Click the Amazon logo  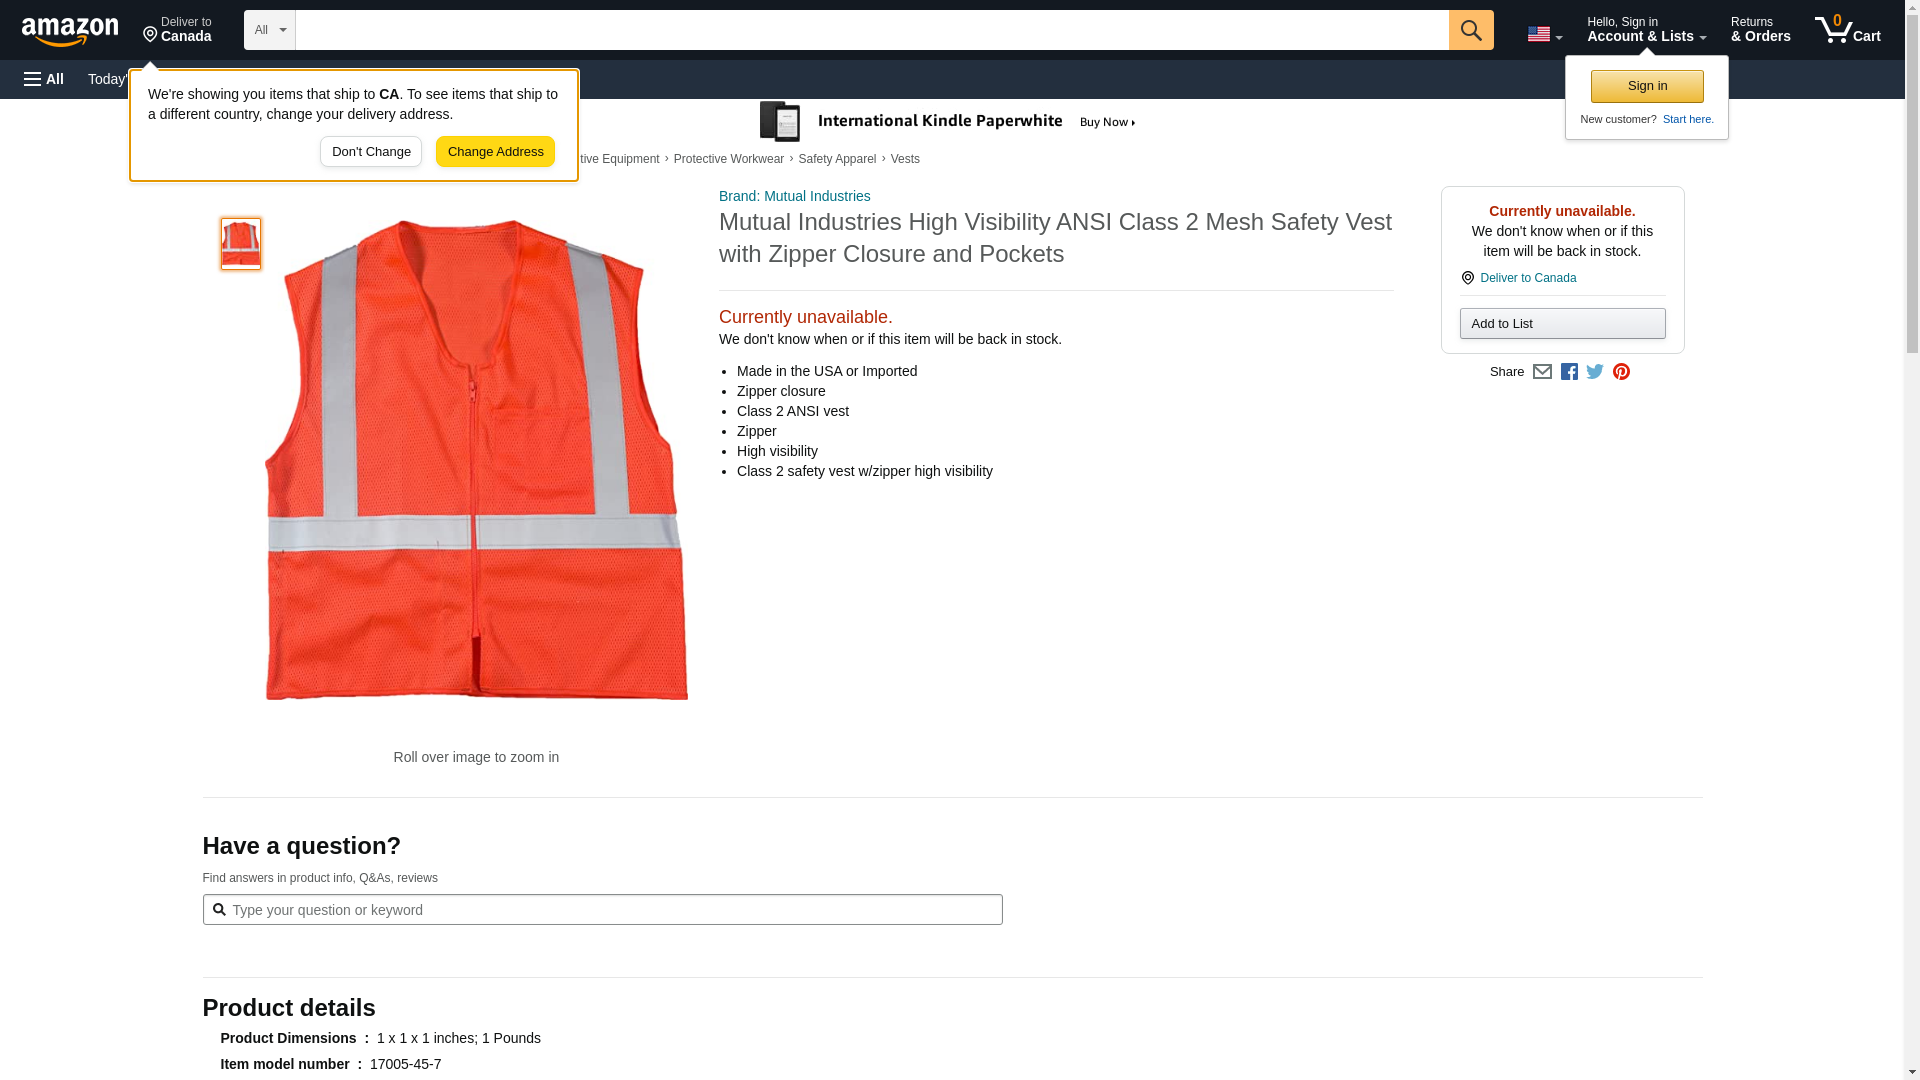70,32
